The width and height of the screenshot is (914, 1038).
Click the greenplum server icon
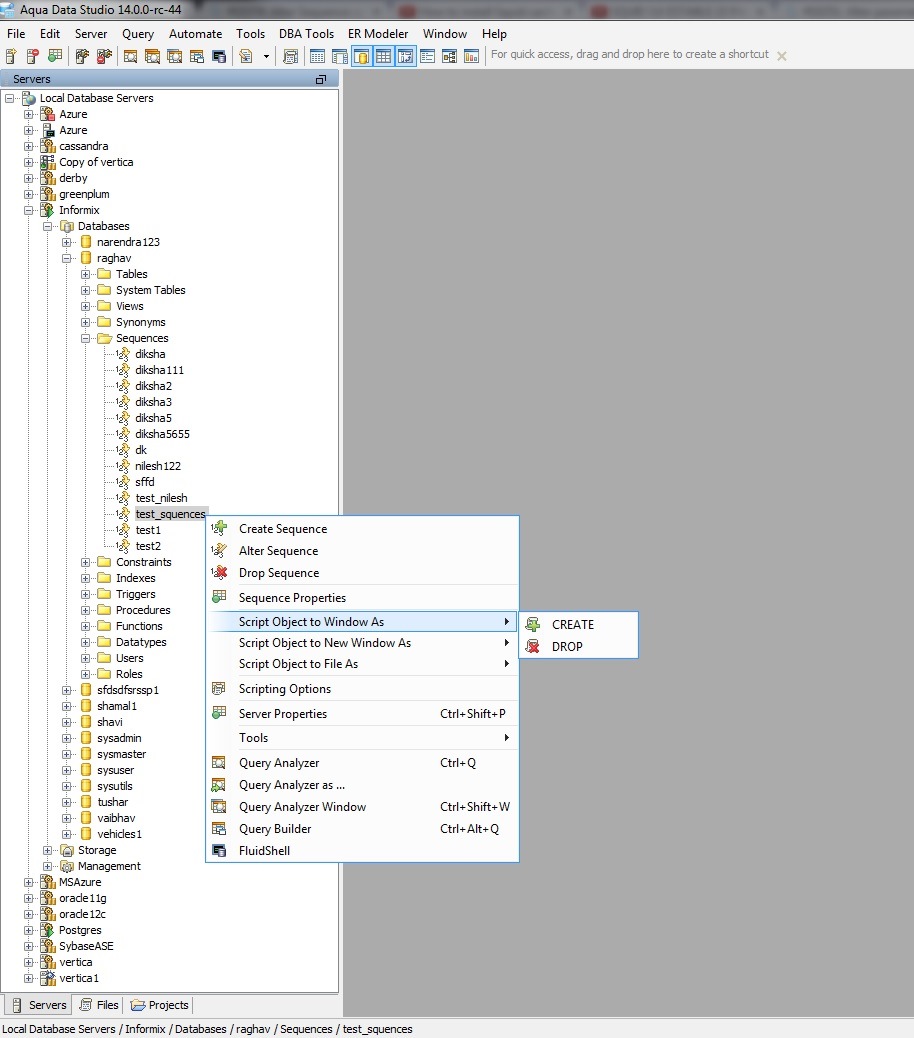(x=48, y=195)
